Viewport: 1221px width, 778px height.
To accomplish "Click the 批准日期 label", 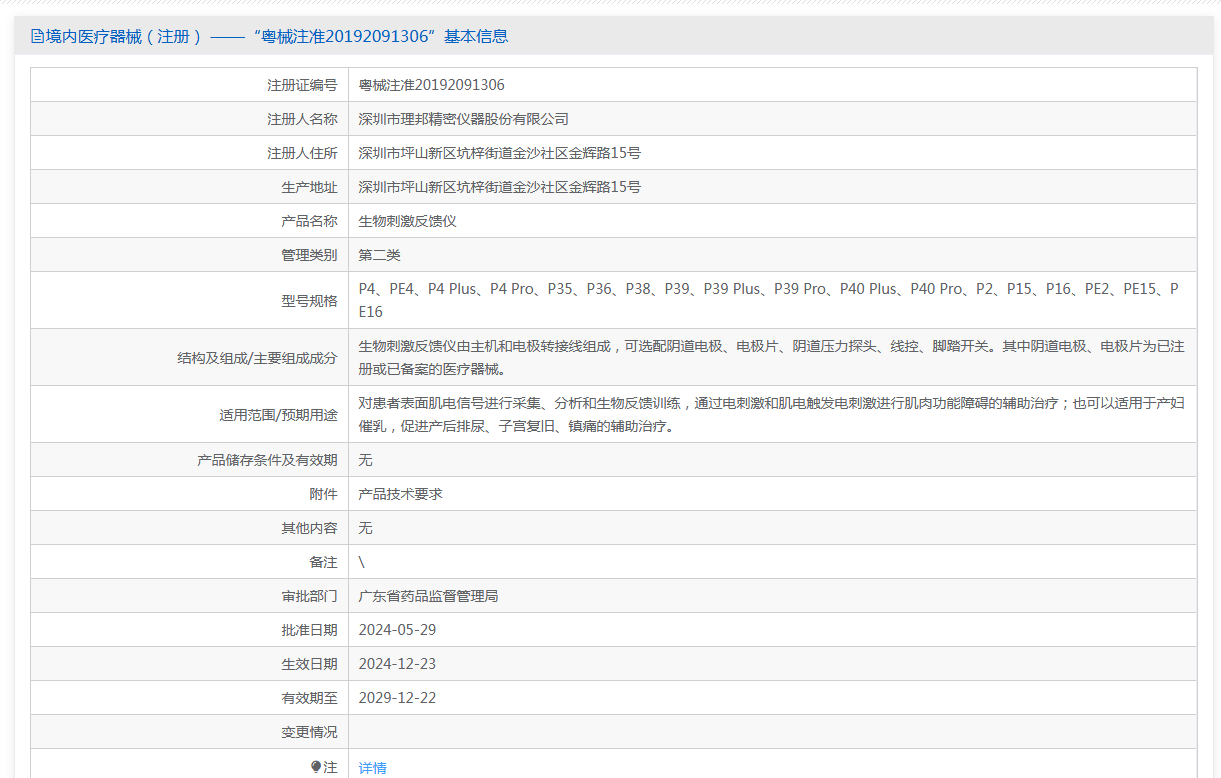I will 309,630.
